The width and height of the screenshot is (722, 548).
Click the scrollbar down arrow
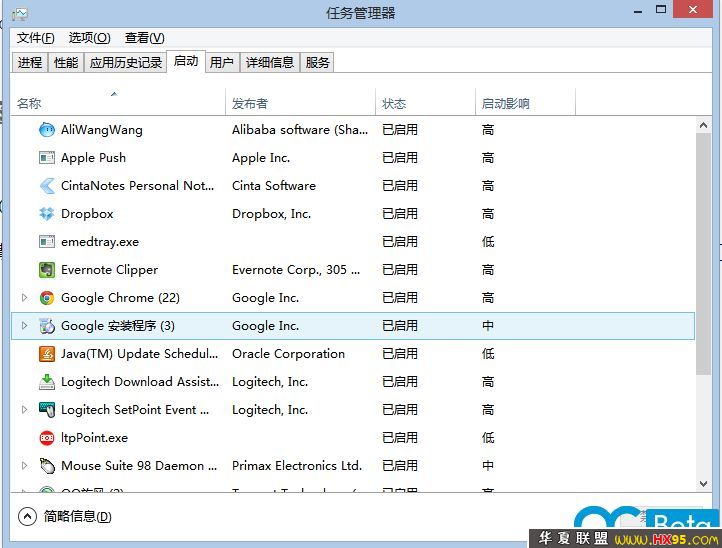[x=703, y=484]
